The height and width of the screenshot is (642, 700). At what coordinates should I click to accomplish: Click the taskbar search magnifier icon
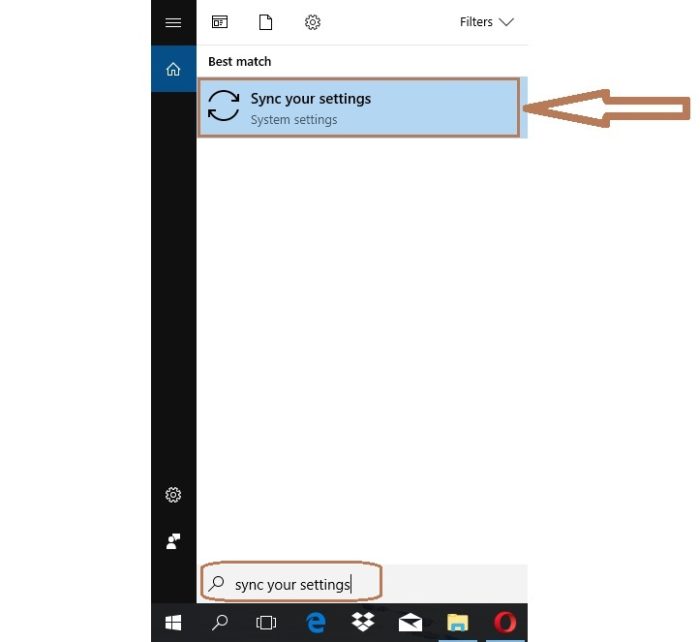[220, 622]
